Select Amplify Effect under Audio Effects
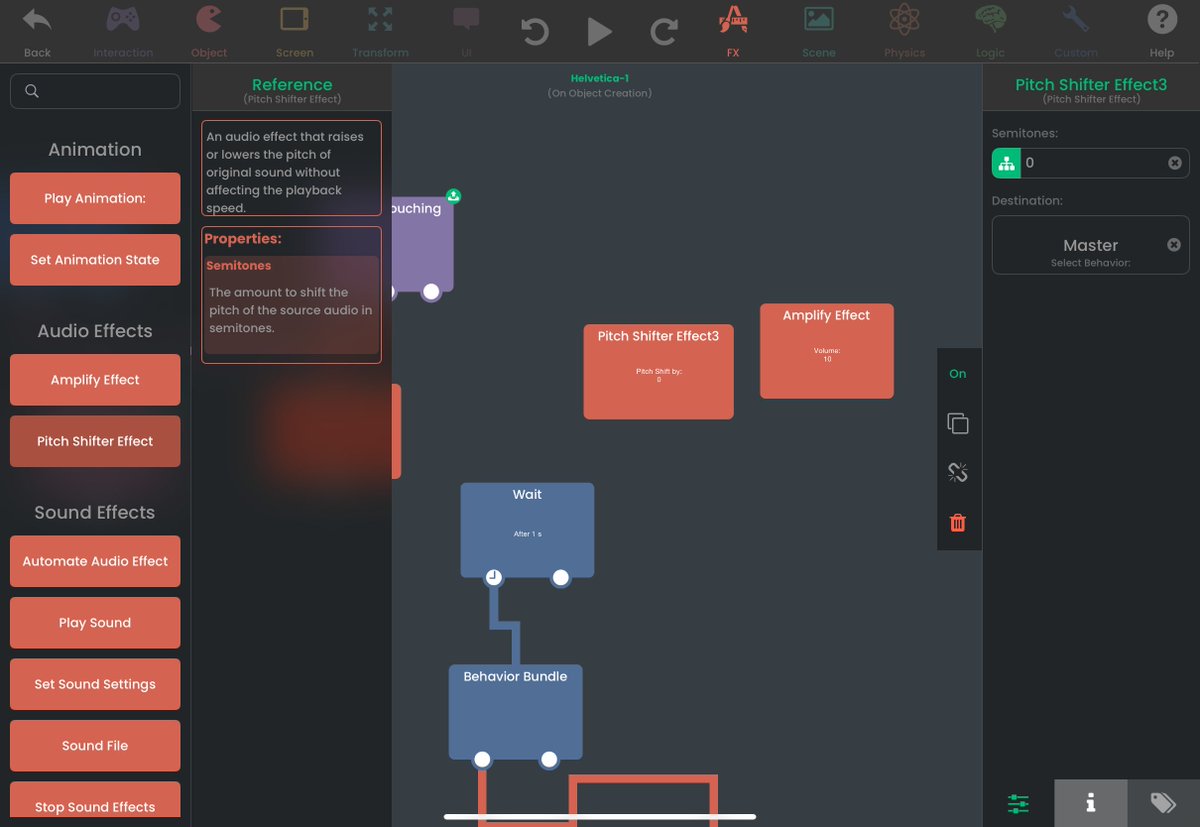The image size is (1200, 827). click(95, 380)
